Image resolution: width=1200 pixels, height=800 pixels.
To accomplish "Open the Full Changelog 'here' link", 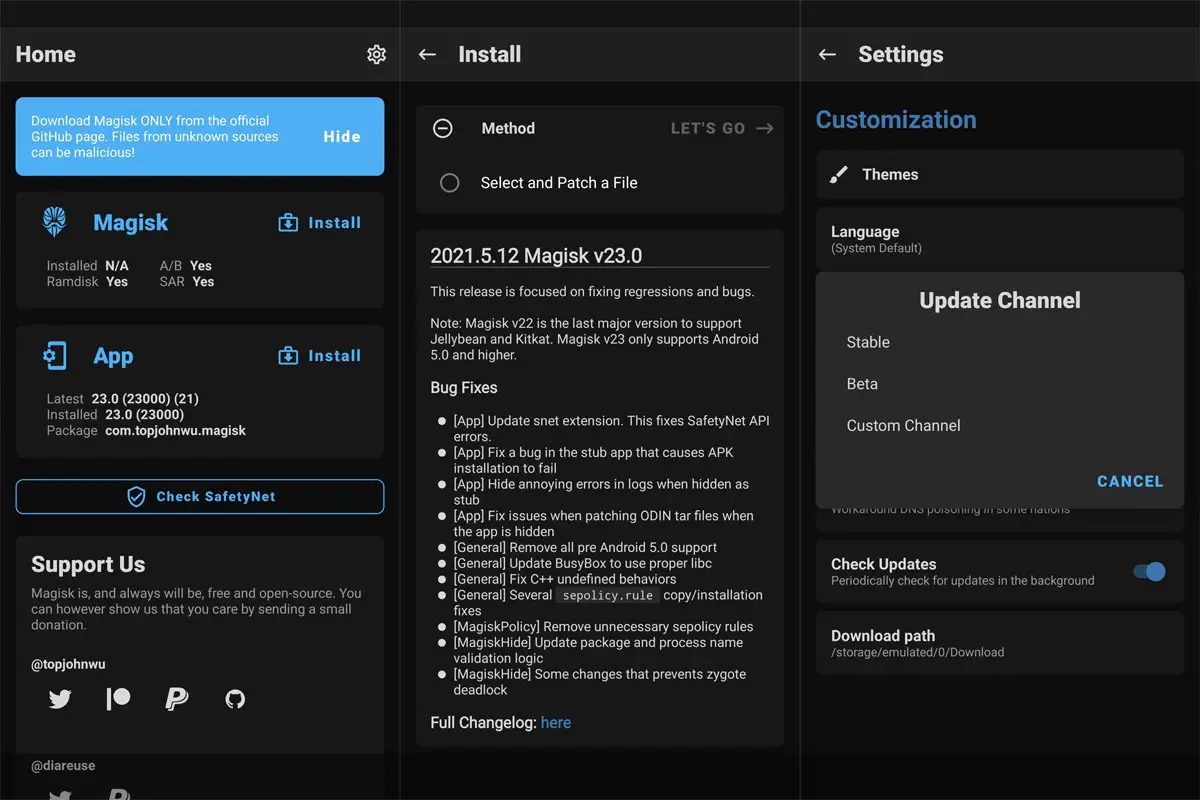I will pos(556,722).
